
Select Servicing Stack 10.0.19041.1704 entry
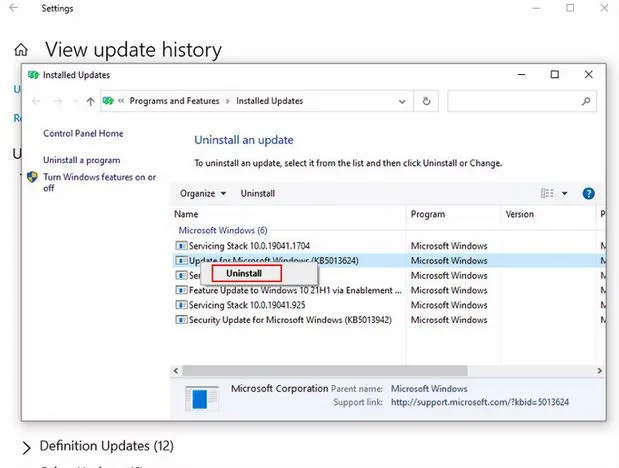tap(249, 246)
